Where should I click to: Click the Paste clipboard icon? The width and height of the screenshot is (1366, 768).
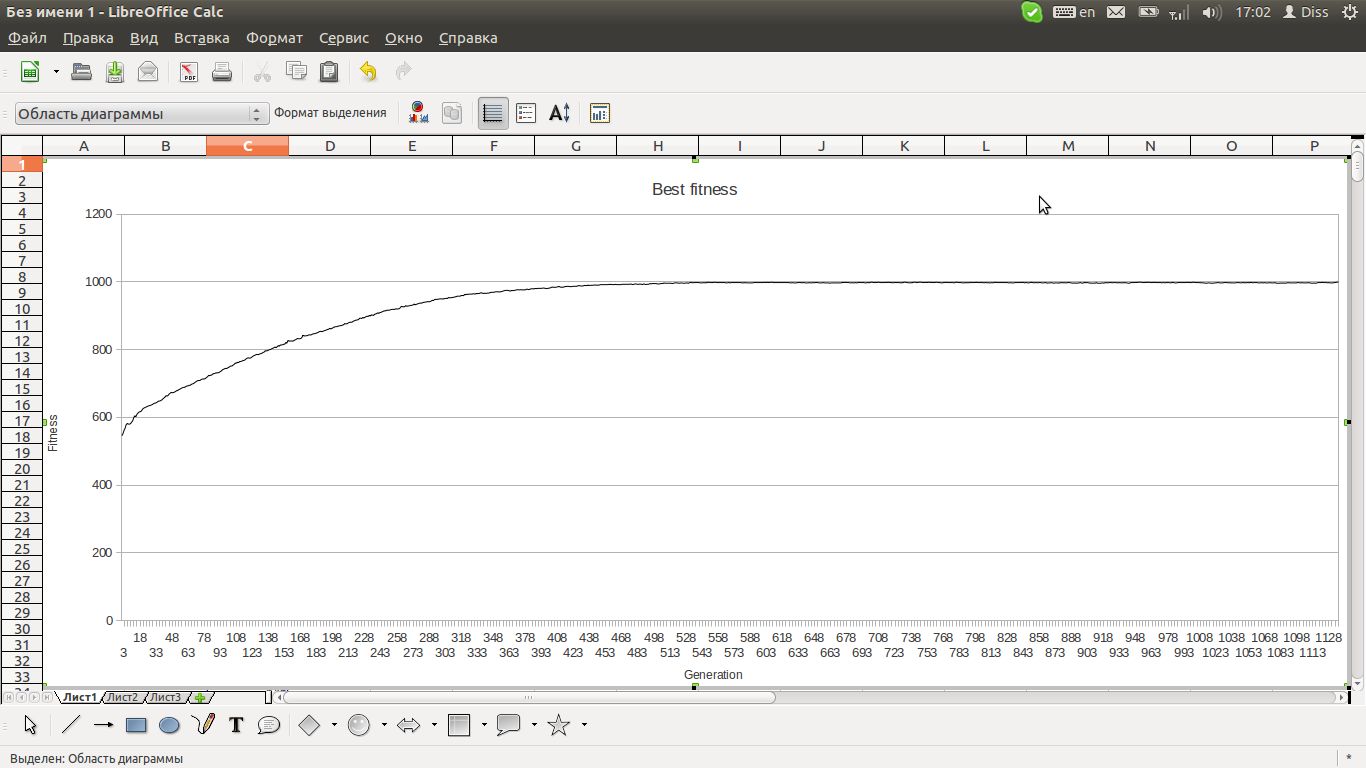pos(328,72)
